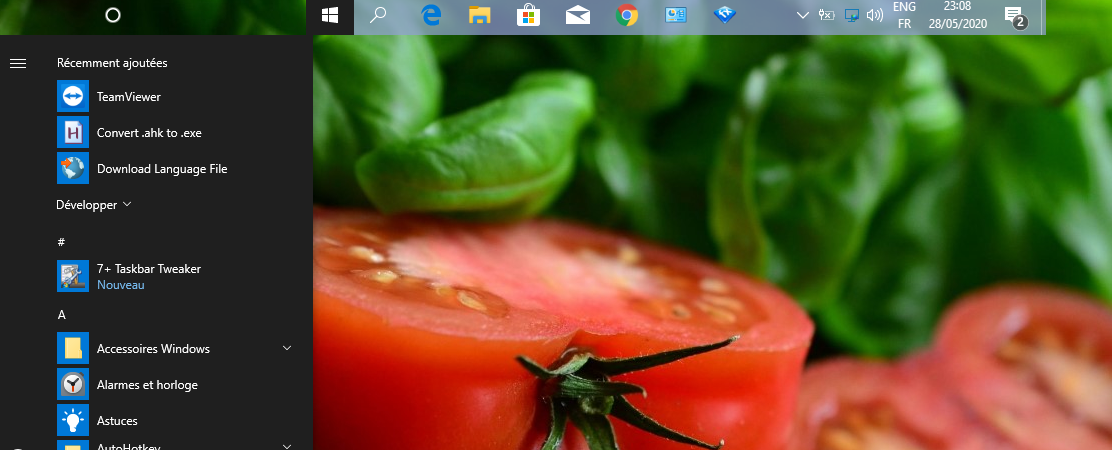Open Convert .ahk to .exe icon
The image size is (1112, 460).
tap(73, 133)
